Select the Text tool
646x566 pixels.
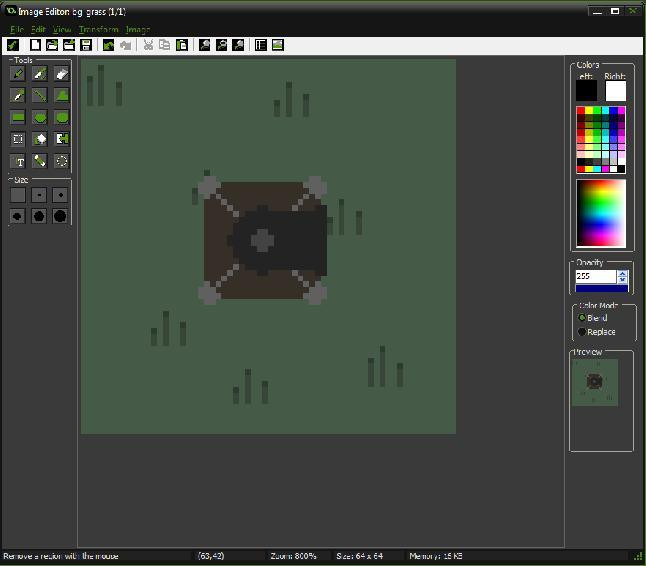(x=18, y=161)
